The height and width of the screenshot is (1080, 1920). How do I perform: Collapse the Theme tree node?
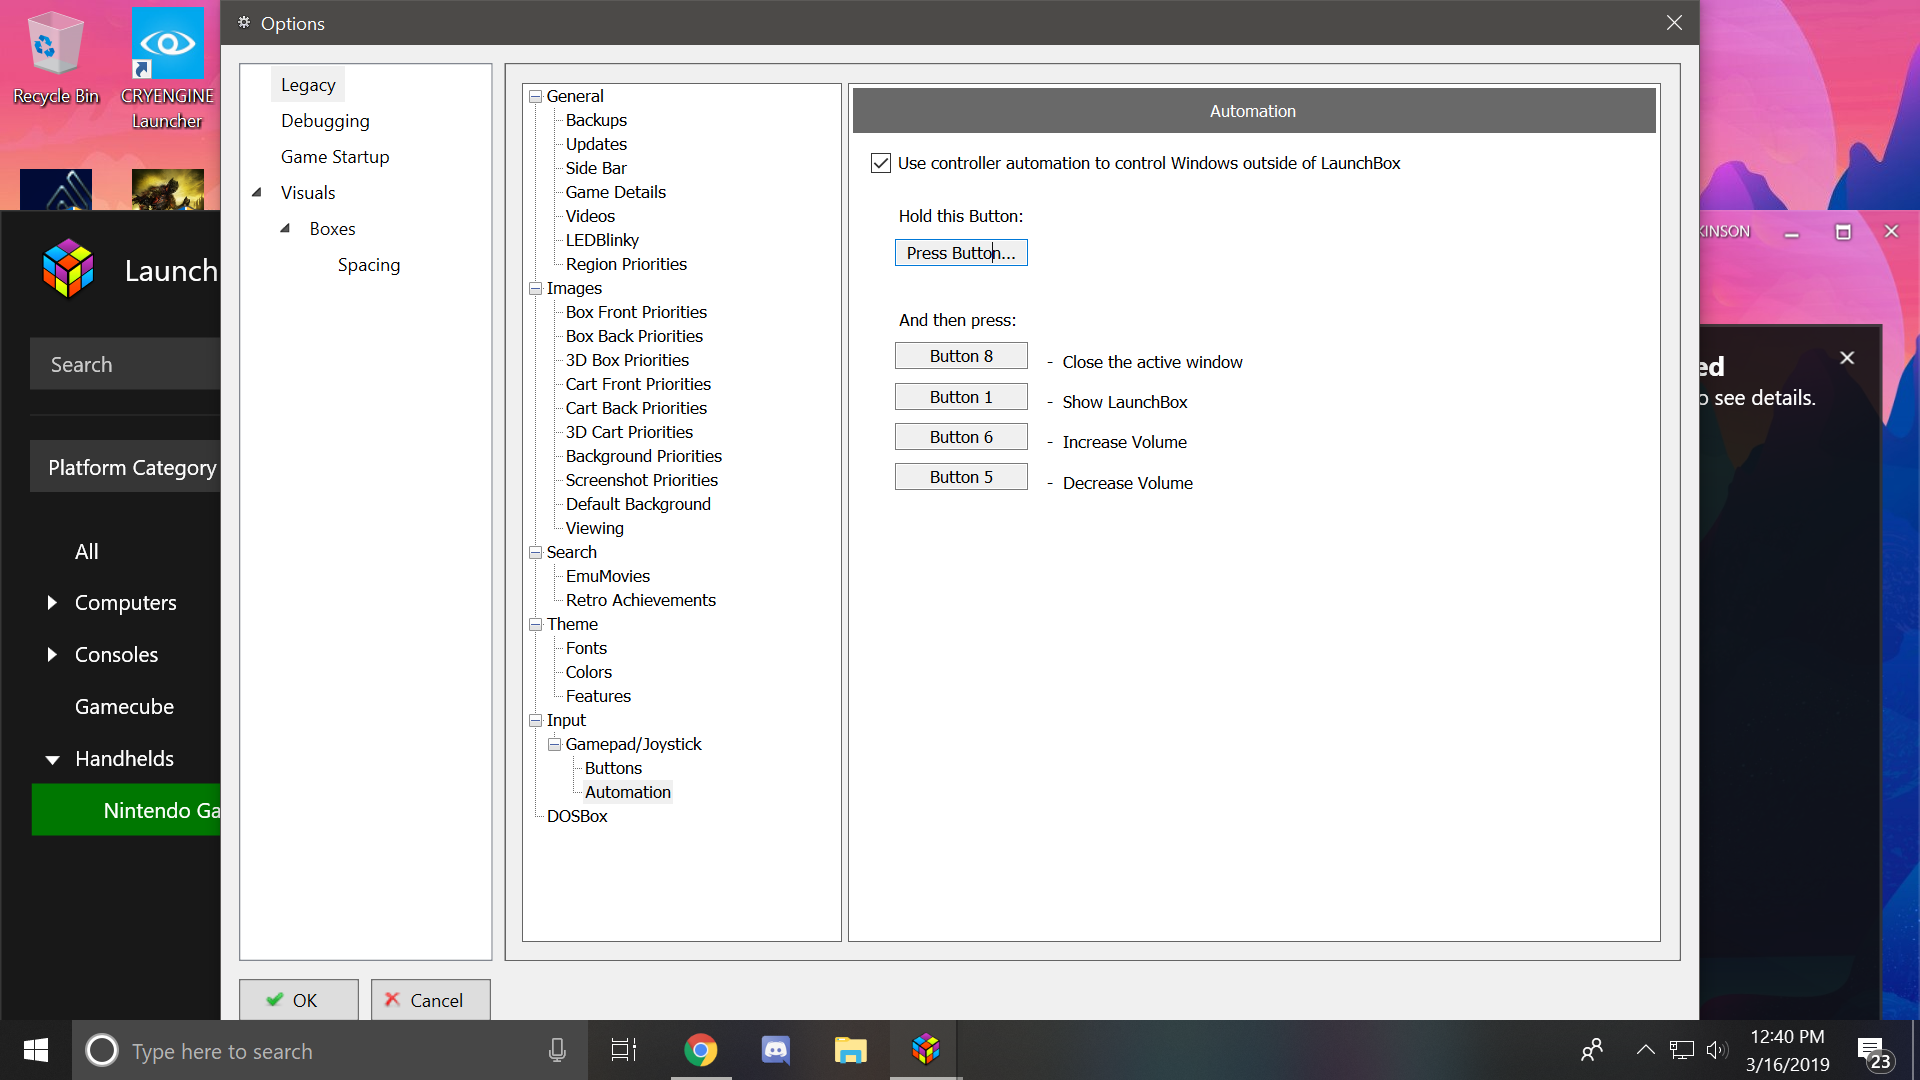point(535,625)
